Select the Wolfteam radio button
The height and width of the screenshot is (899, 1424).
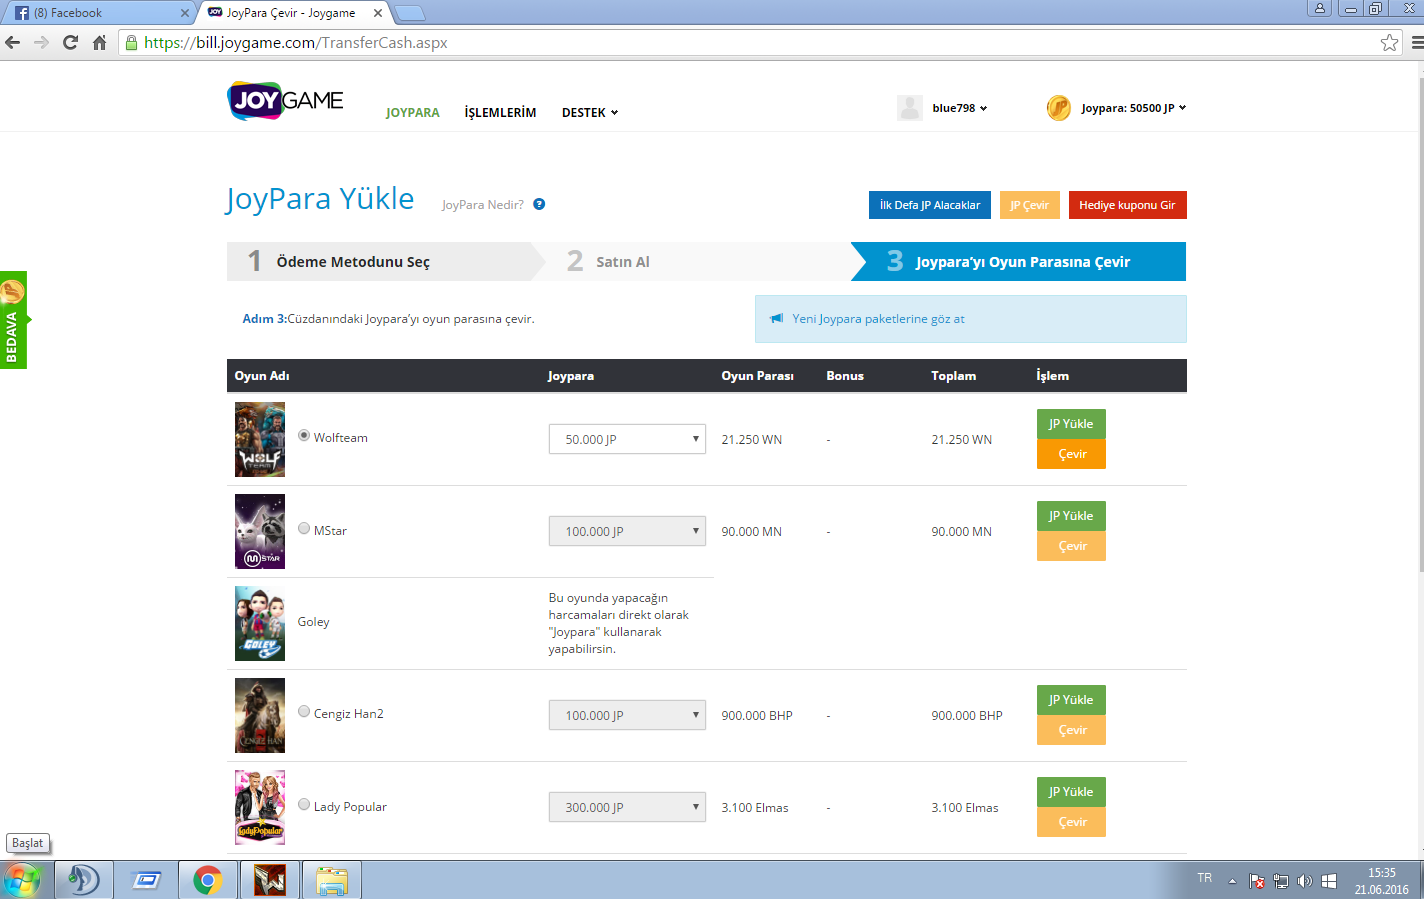304,436
